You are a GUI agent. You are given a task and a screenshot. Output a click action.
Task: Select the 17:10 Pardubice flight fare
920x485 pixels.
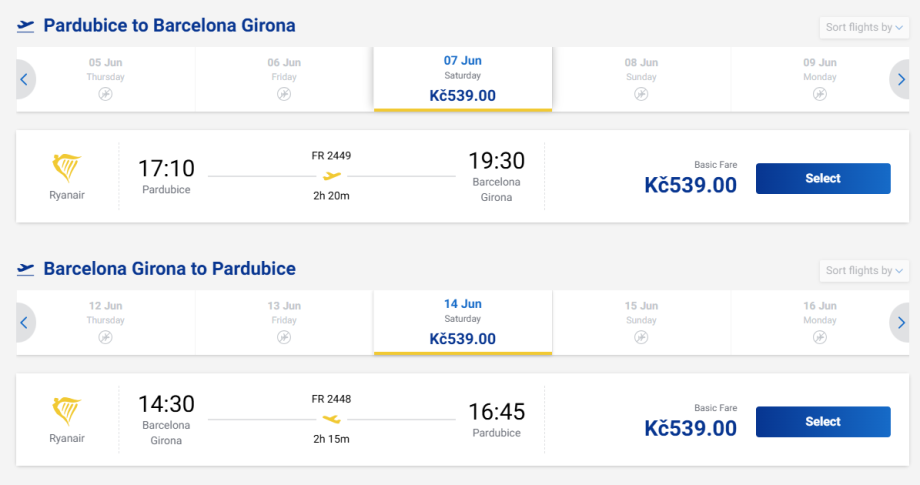coord(822,178)
